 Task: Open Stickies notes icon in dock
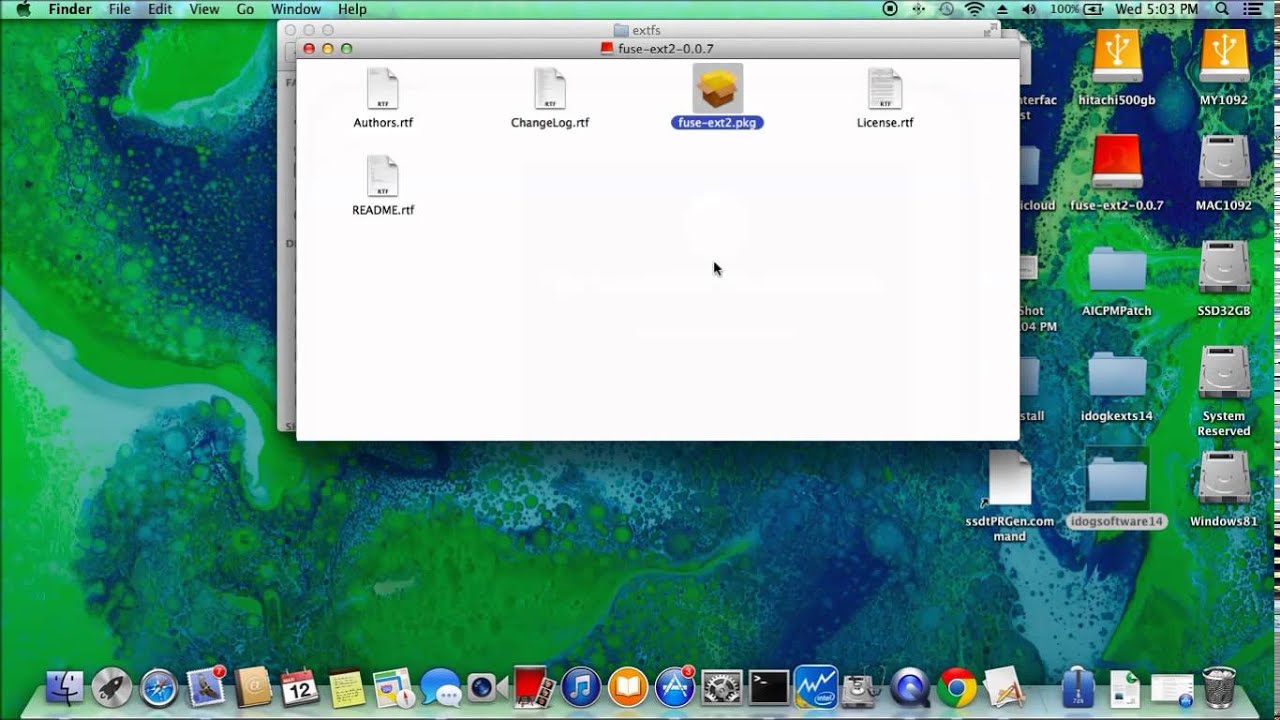[347, 688]
